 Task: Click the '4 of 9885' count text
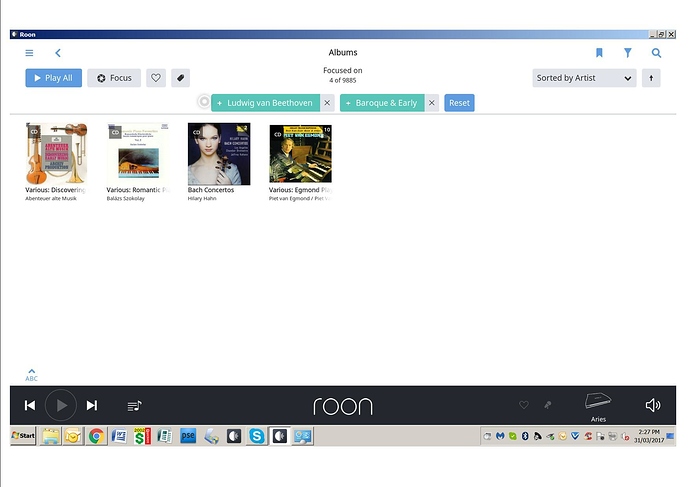343,81
